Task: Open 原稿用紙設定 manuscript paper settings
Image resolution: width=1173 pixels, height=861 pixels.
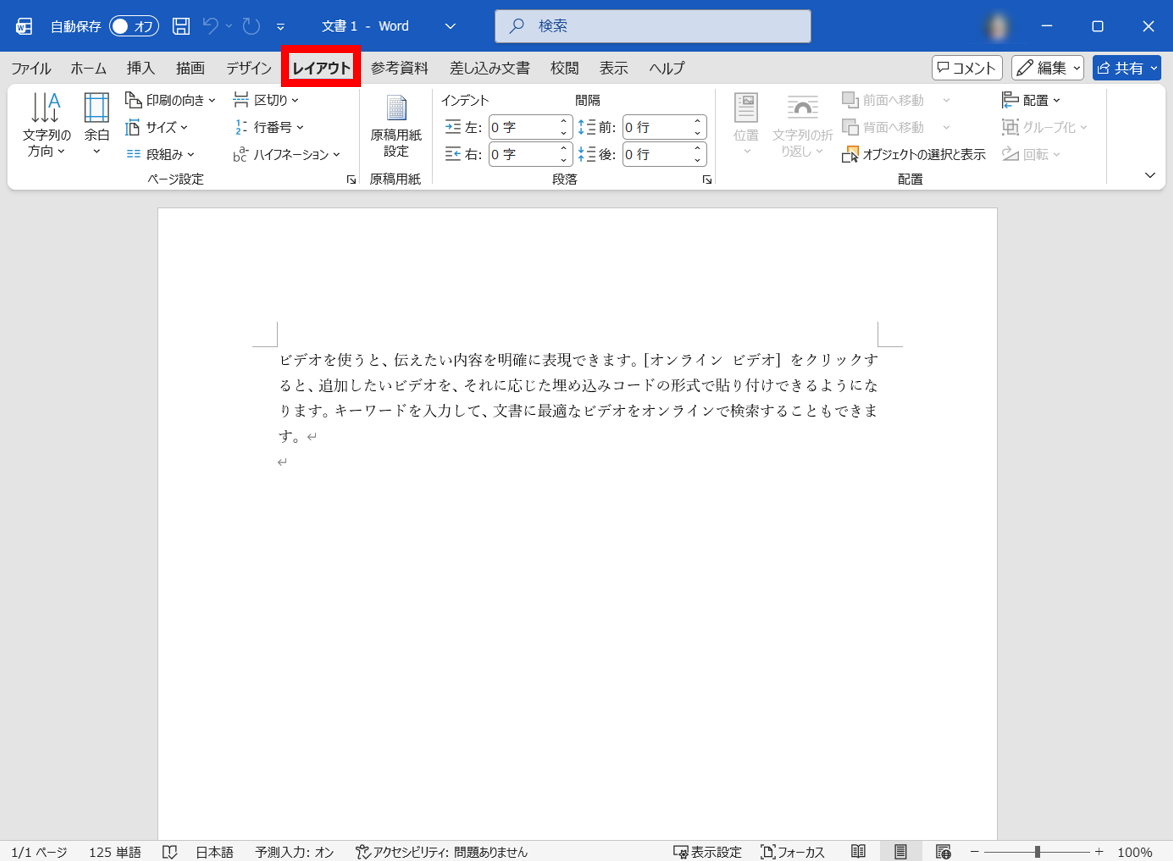Action: point(396,126)
